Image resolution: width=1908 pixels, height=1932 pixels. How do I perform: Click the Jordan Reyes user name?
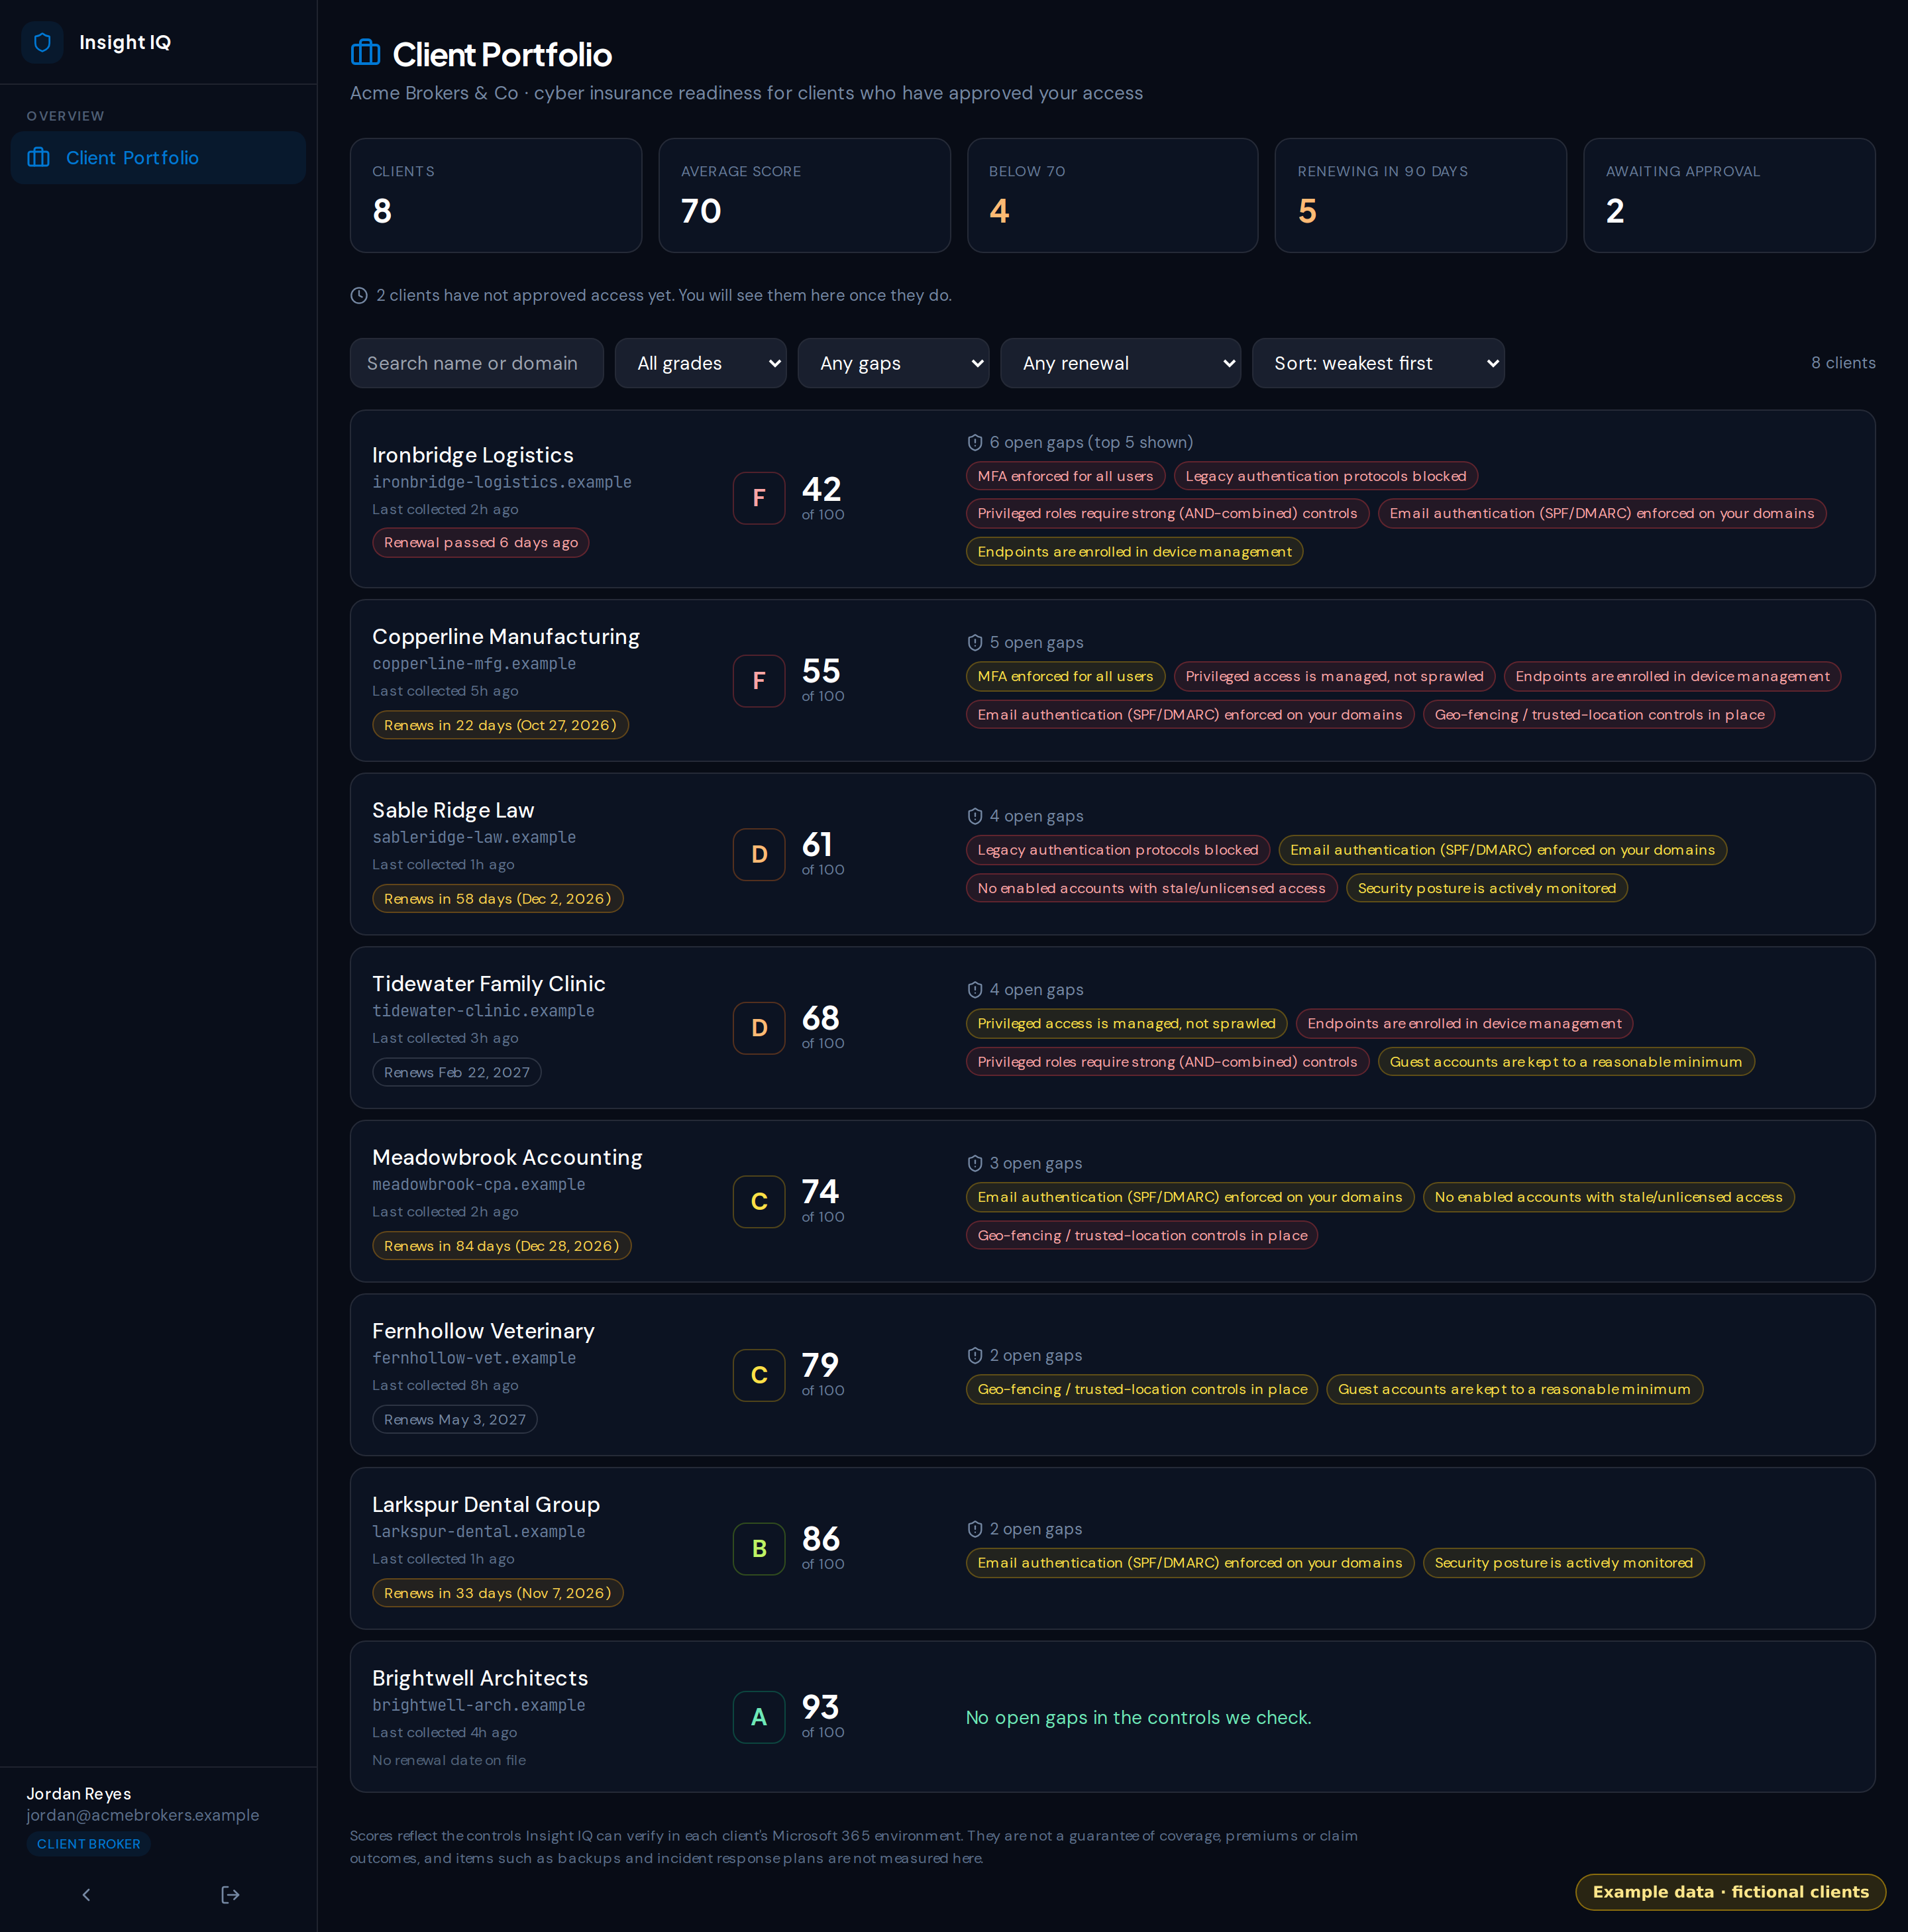click(x=79, y=1794)
